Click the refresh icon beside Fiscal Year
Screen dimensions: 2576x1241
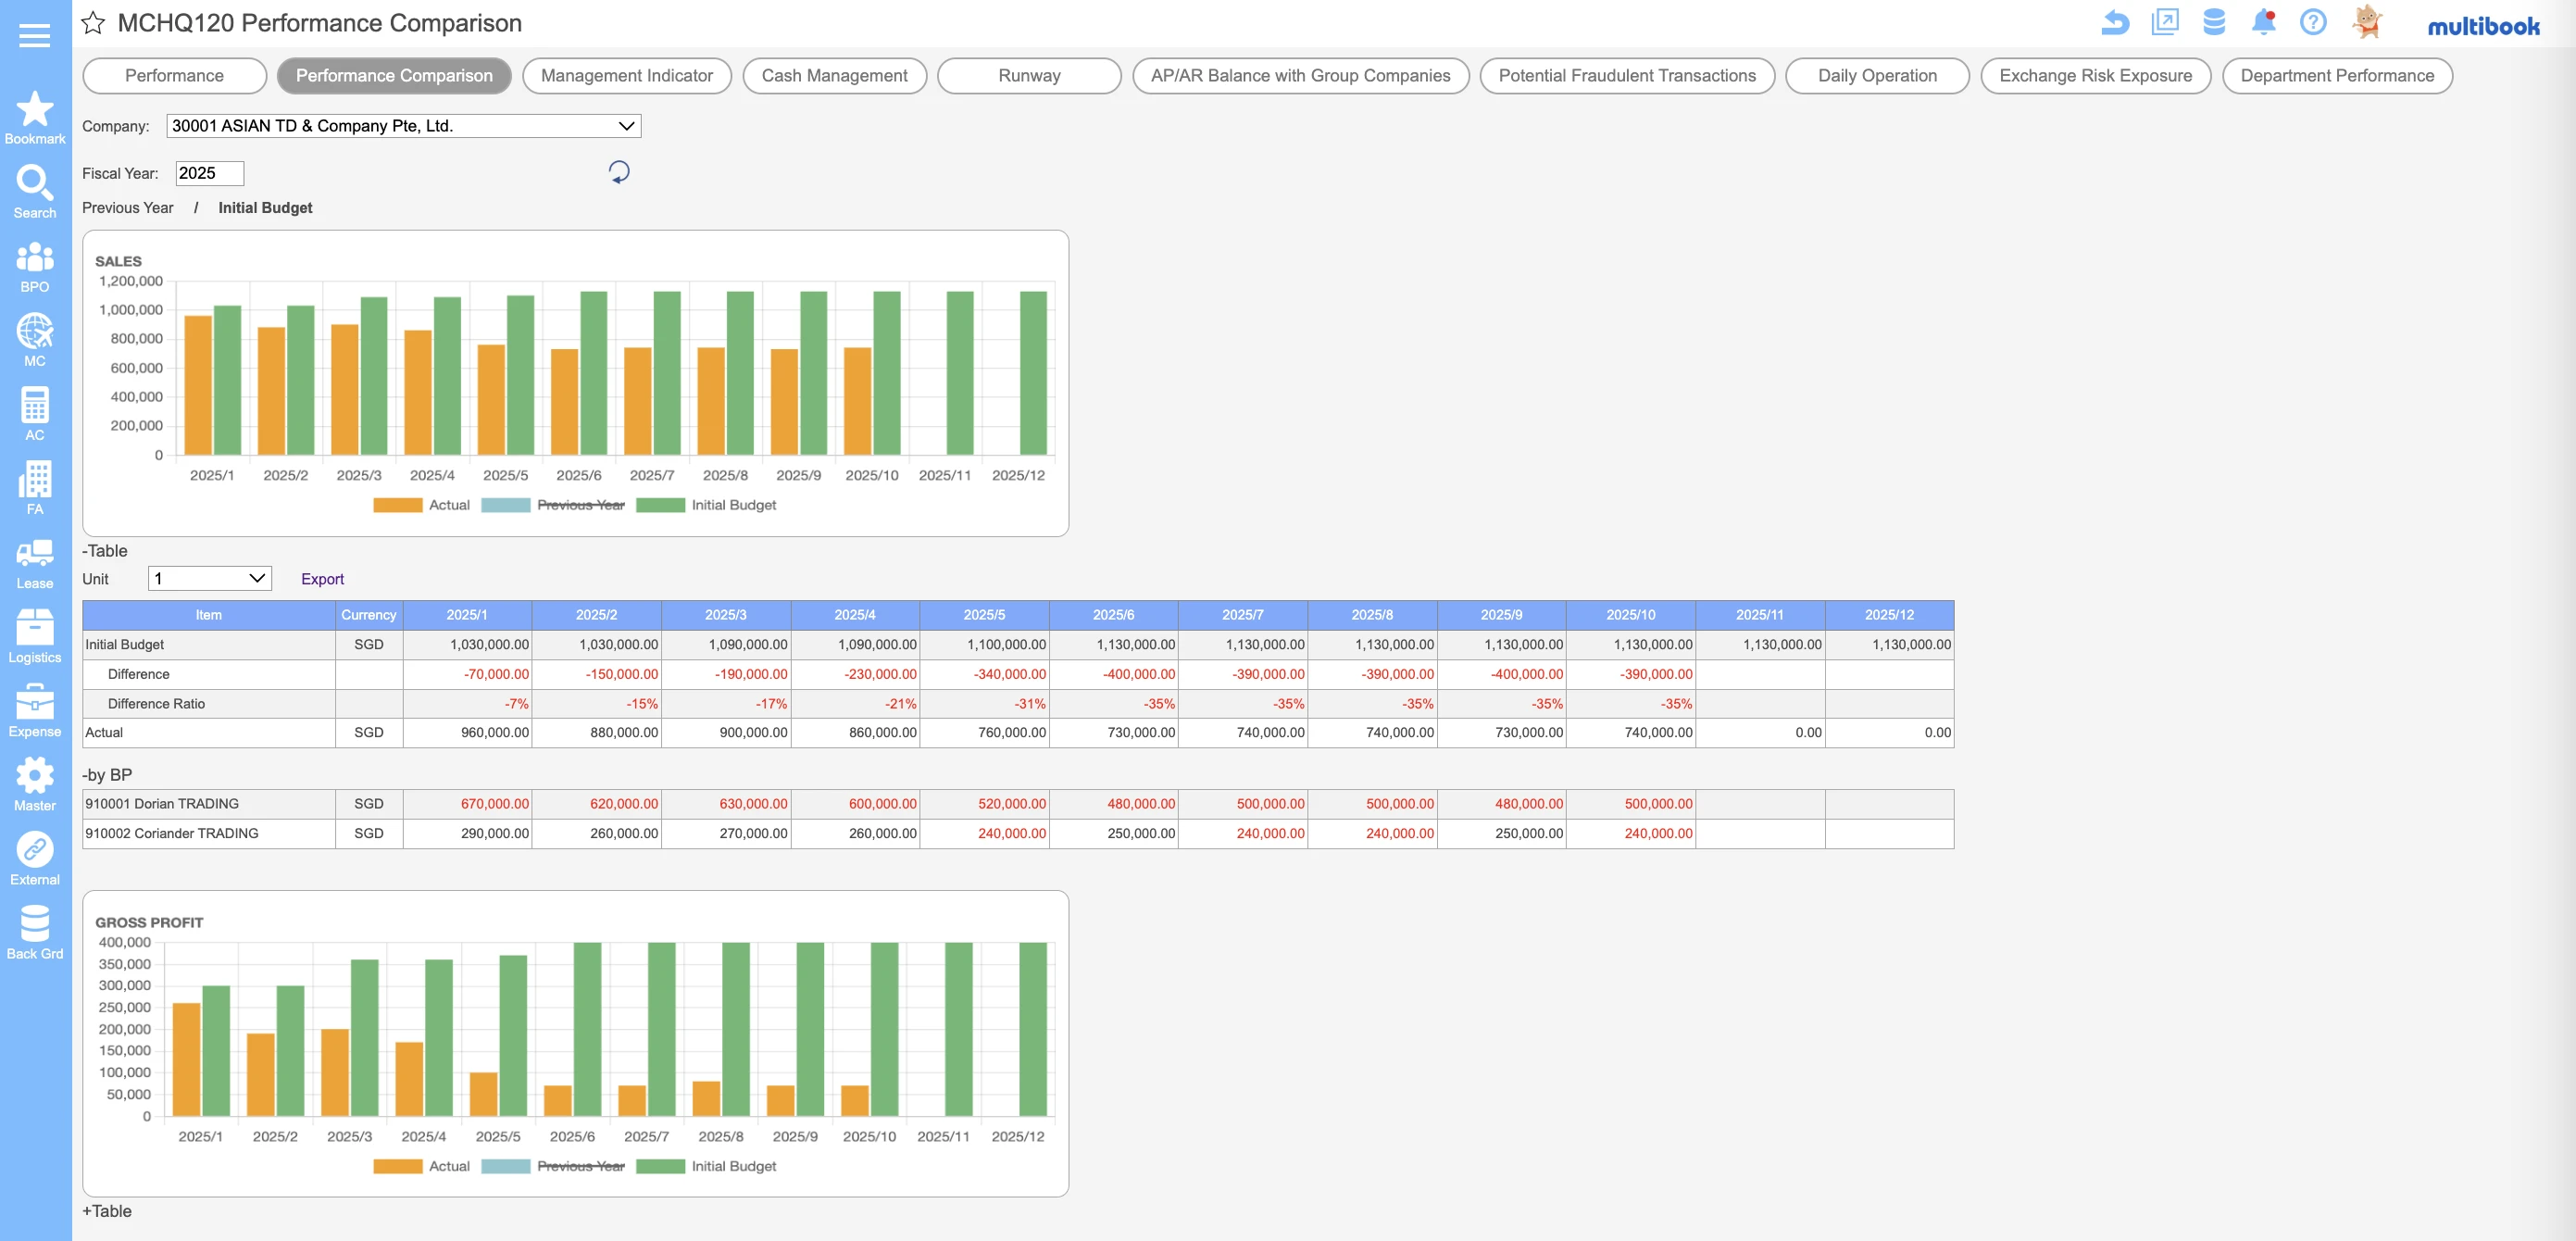[619, 172]
